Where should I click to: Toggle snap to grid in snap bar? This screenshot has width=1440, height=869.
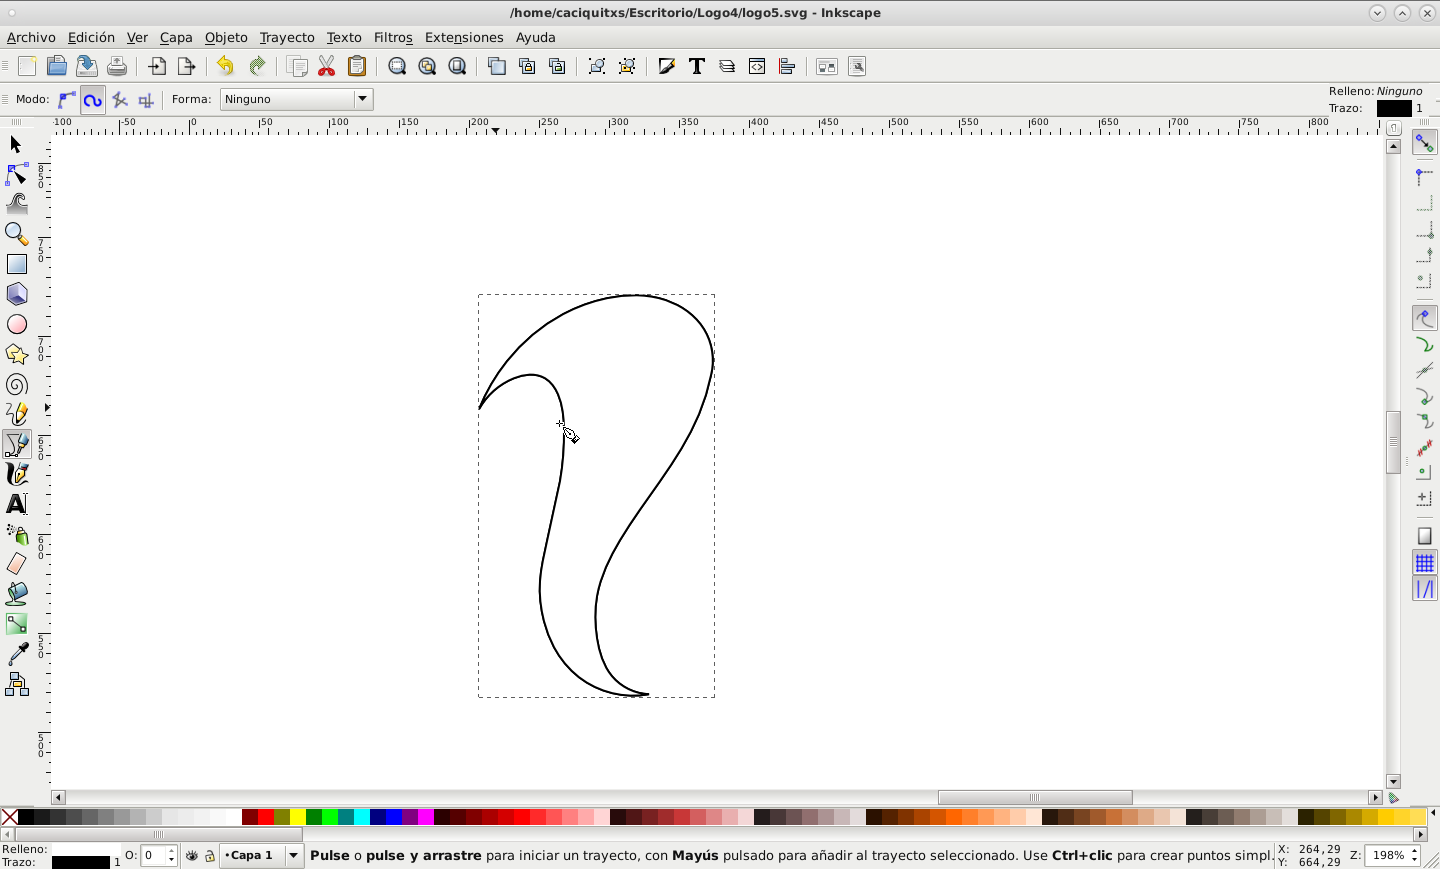tap(1424, 563)
